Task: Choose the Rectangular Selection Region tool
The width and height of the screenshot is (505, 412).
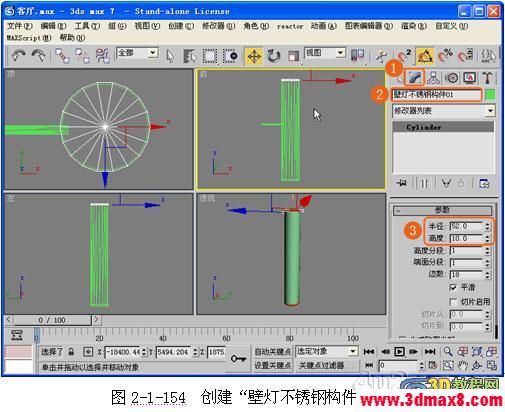Action: click(x=210, y=56)
